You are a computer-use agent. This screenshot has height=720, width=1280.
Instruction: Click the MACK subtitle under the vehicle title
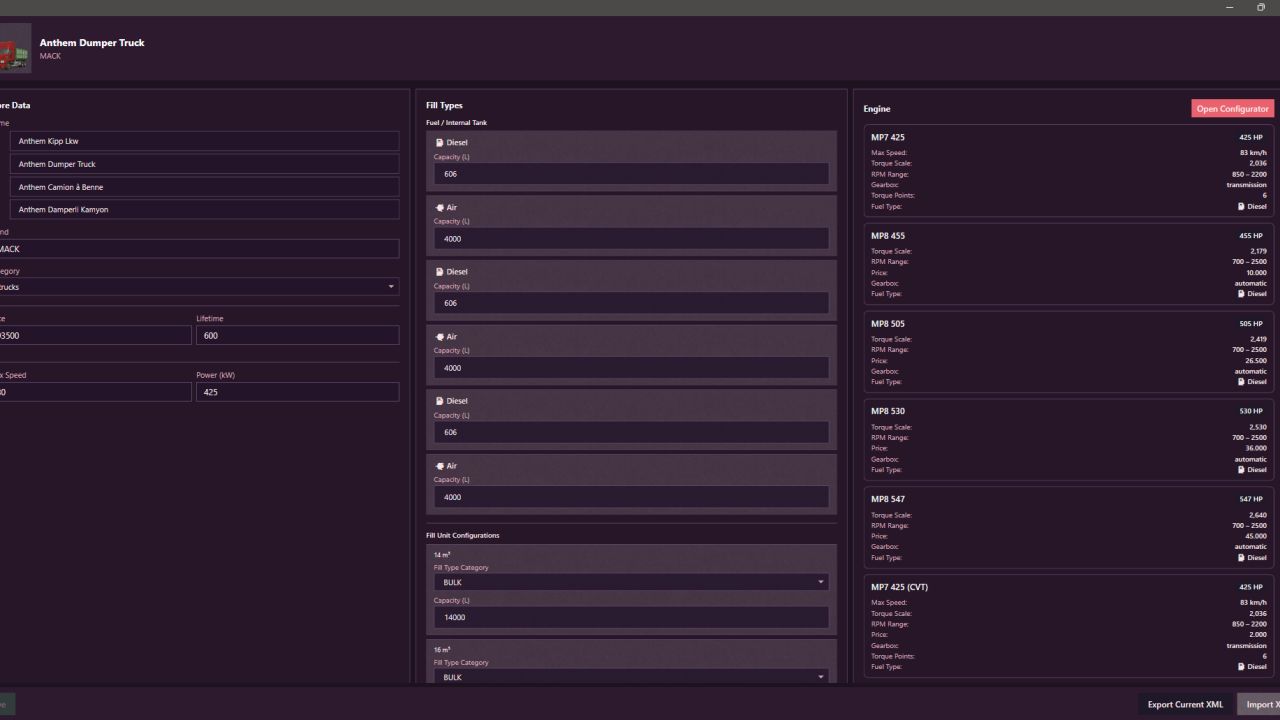tap(50, 56)
